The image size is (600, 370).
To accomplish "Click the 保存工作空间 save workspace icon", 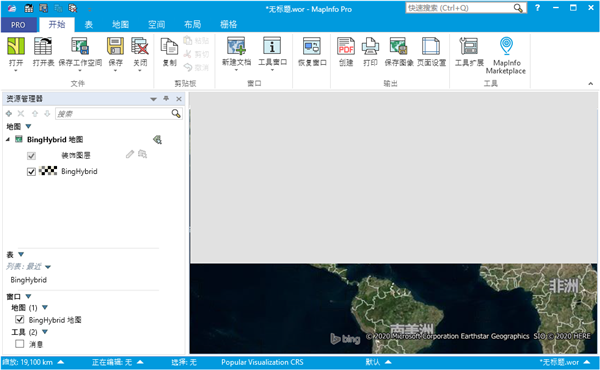I will pyautogui.click(x=80, y=46).
